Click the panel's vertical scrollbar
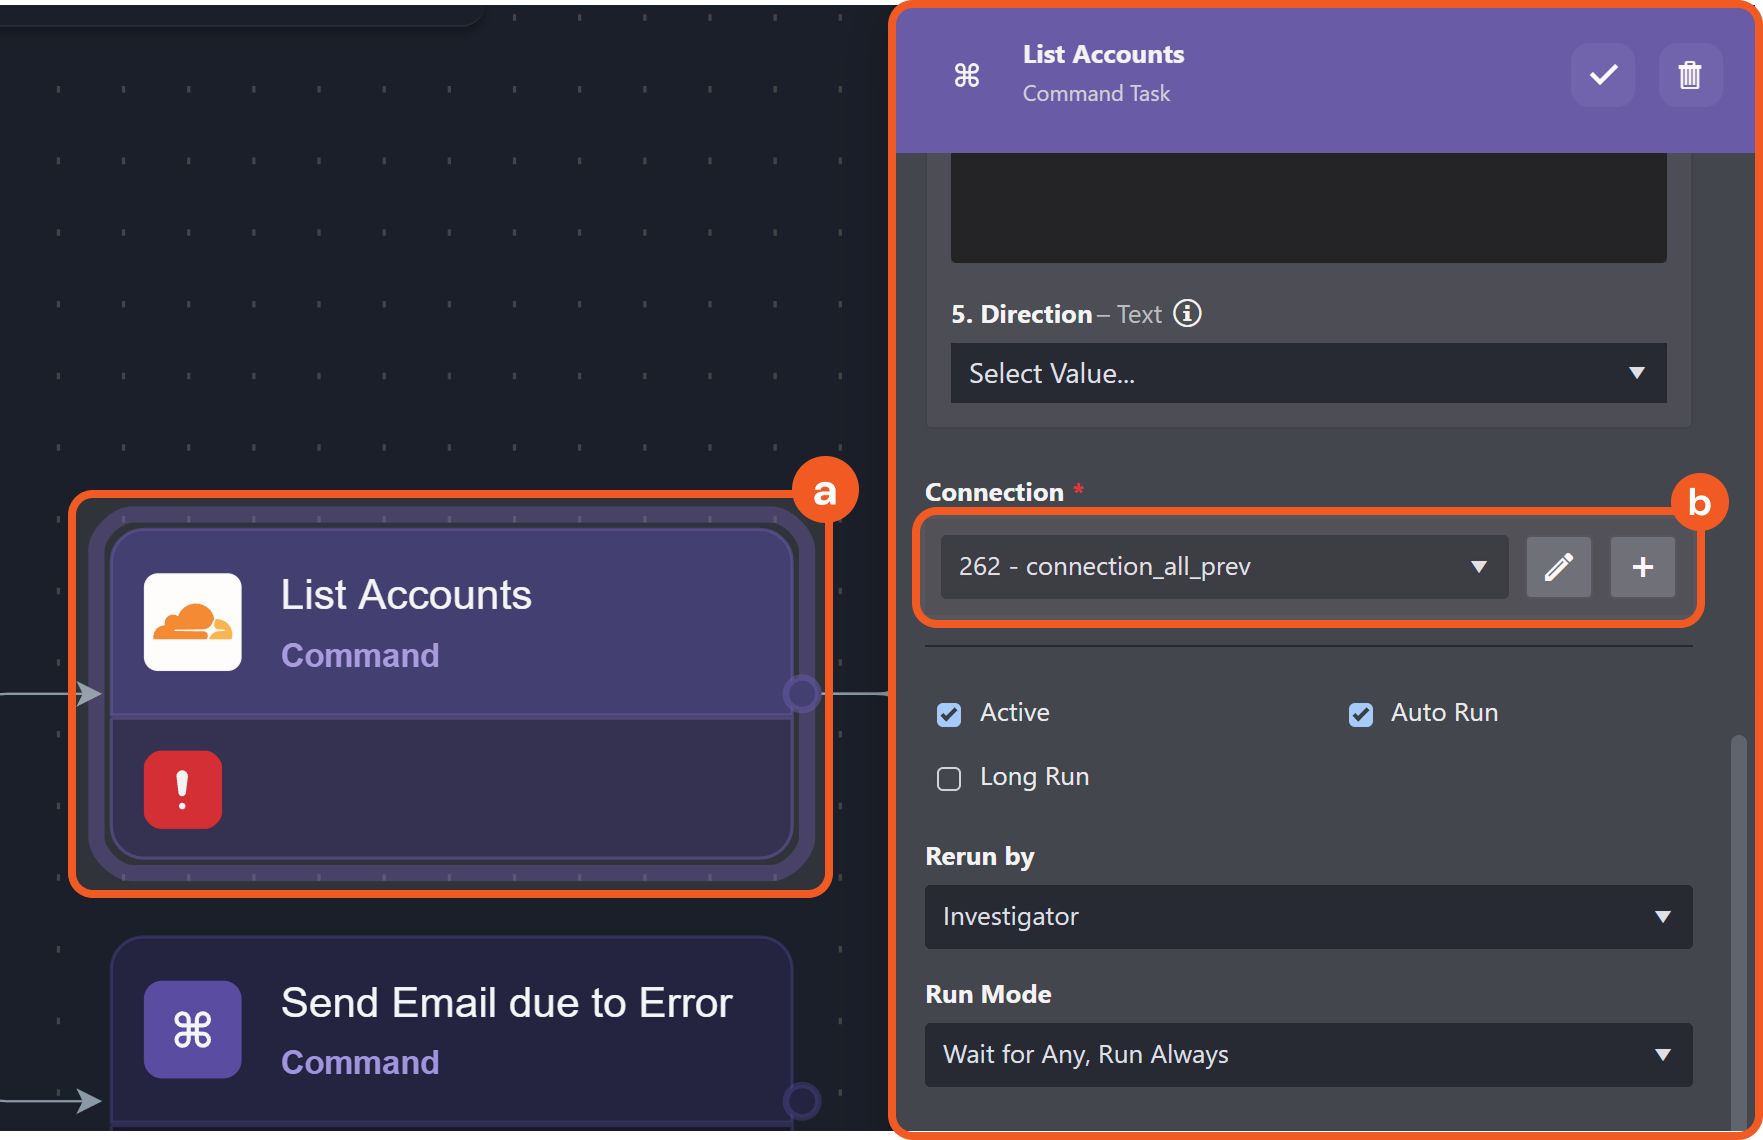 coord(1738,930)
